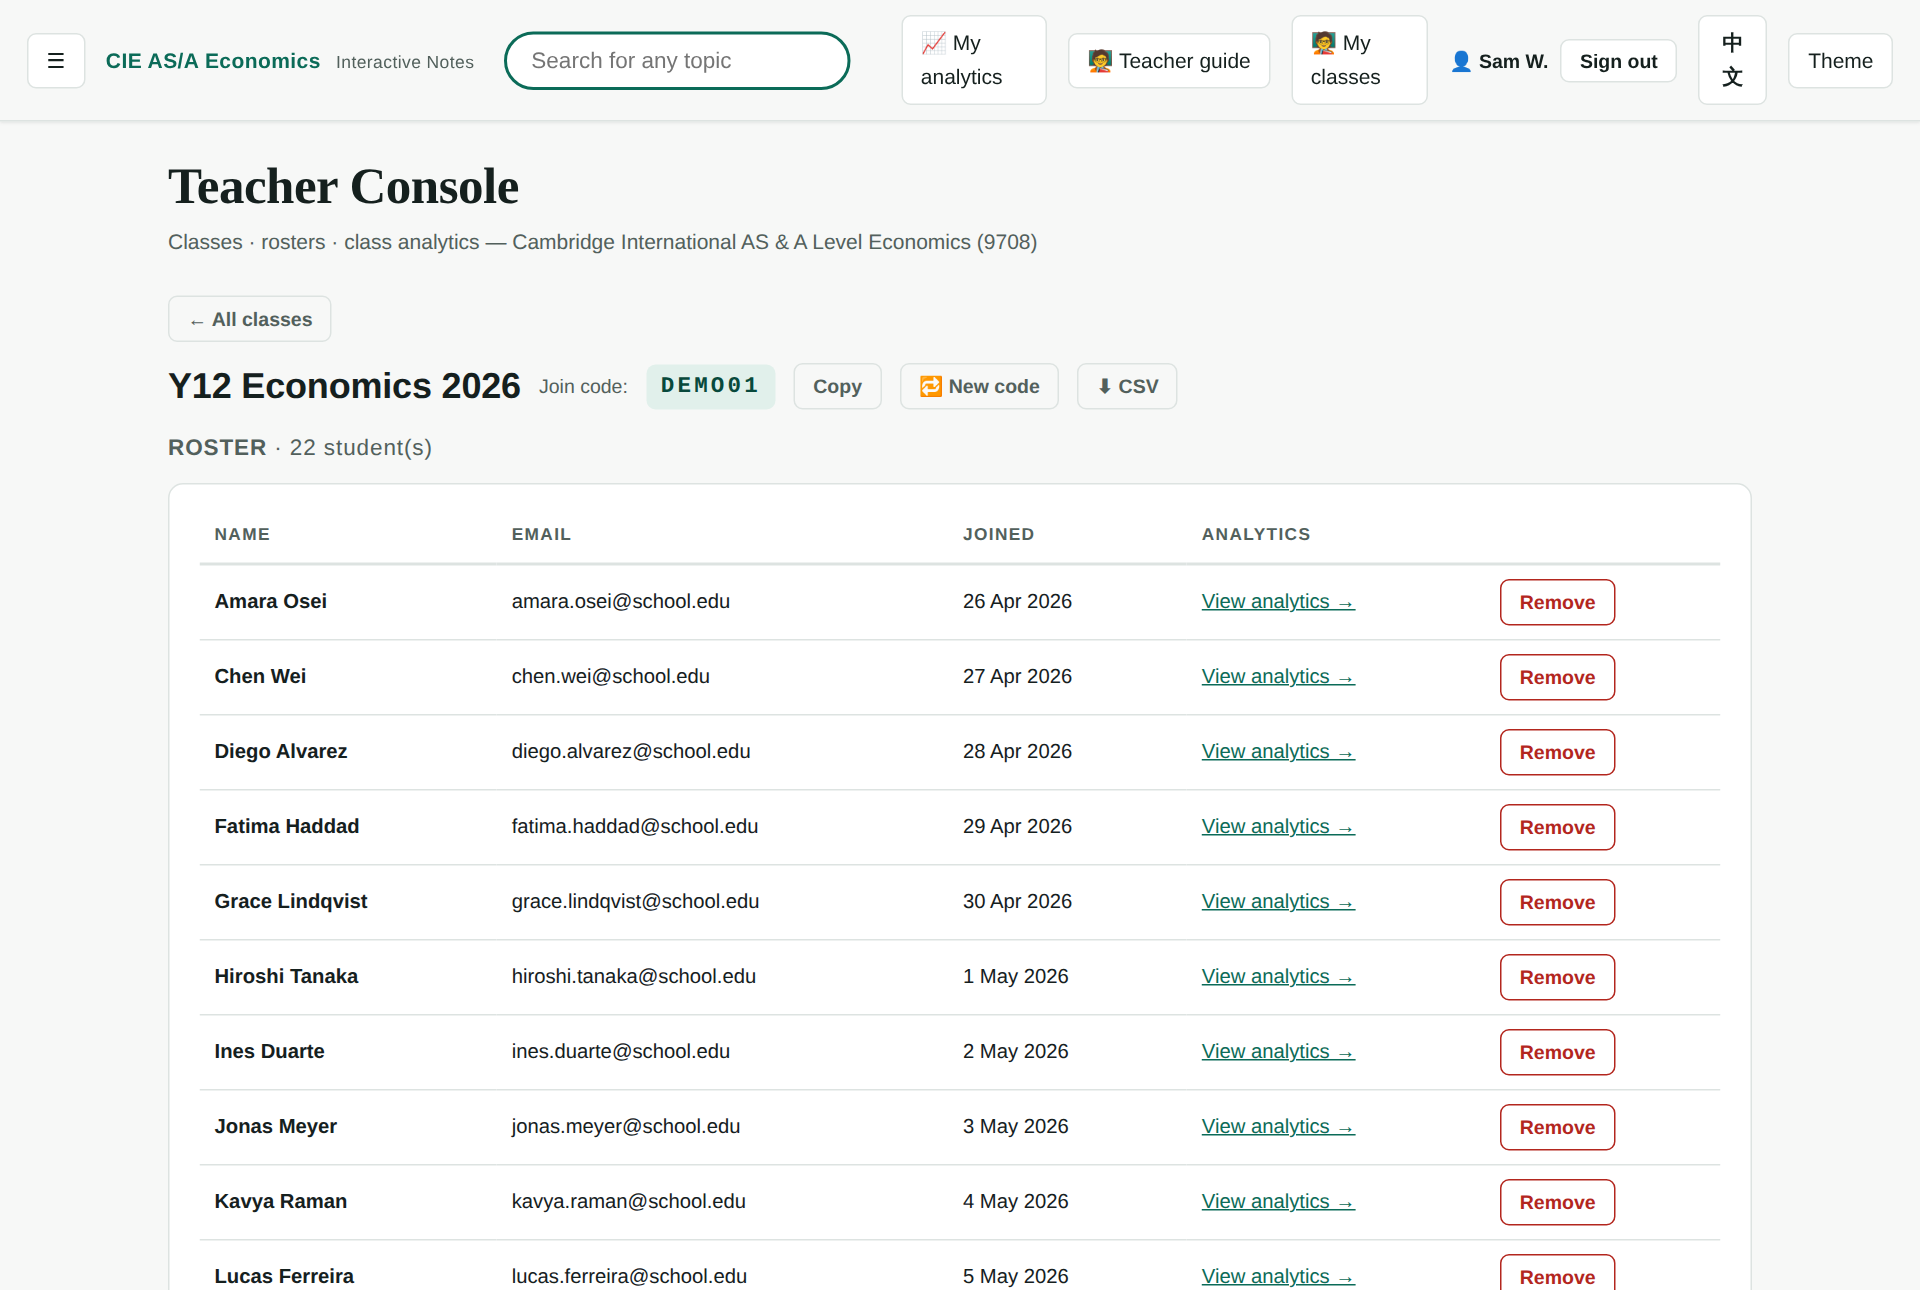Open the hamburger menu icon

tap(56, 61)
